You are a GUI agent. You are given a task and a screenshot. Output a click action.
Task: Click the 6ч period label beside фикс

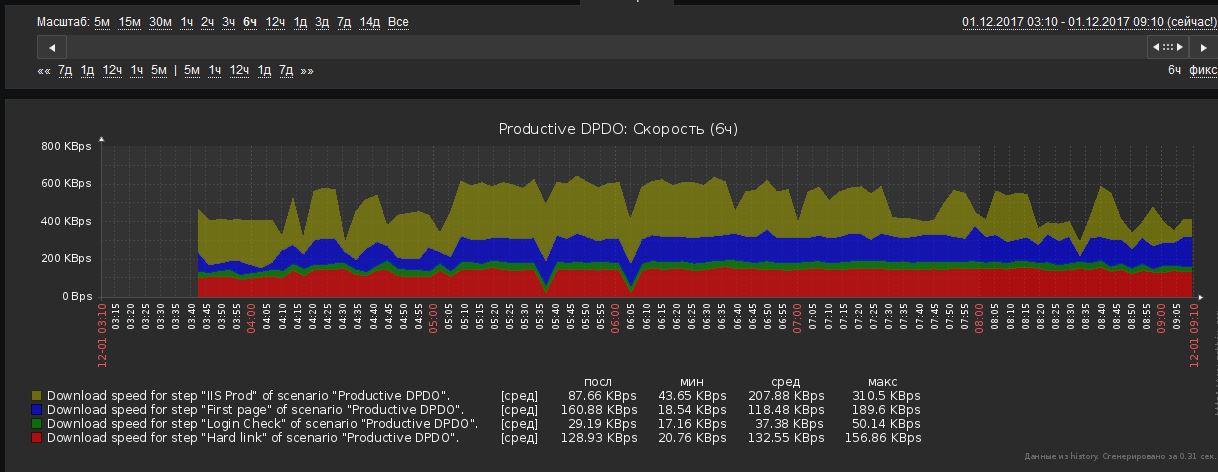1175,70
